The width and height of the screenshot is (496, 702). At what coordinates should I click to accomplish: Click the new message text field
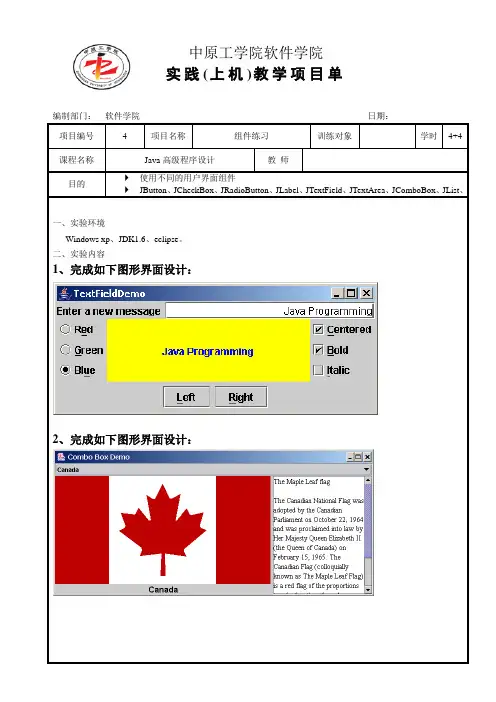[x=269, y=311]
